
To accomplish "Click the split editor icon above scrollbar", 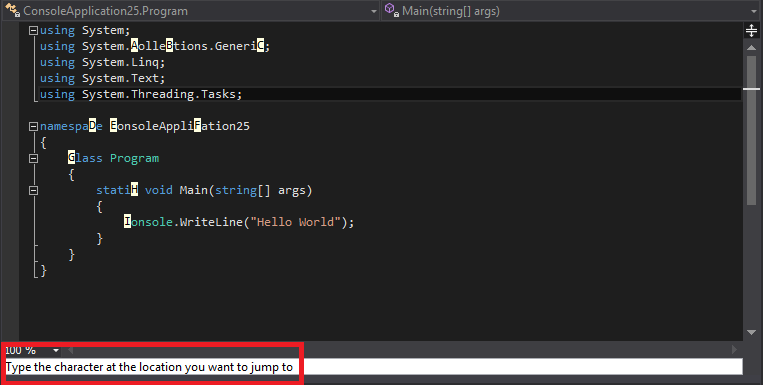I will [x=751, y=31].
